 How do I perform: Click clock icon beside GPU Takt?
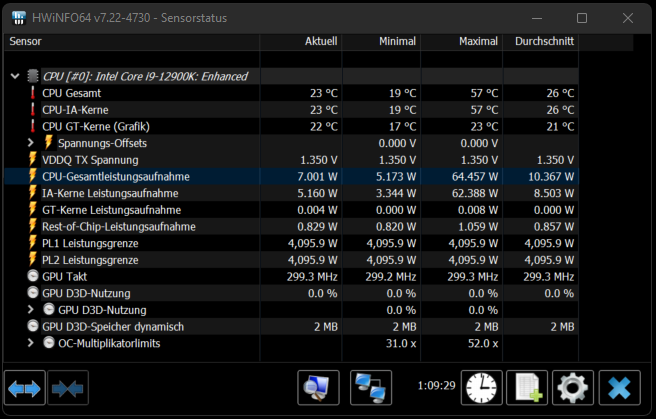[x=33, y=276]
